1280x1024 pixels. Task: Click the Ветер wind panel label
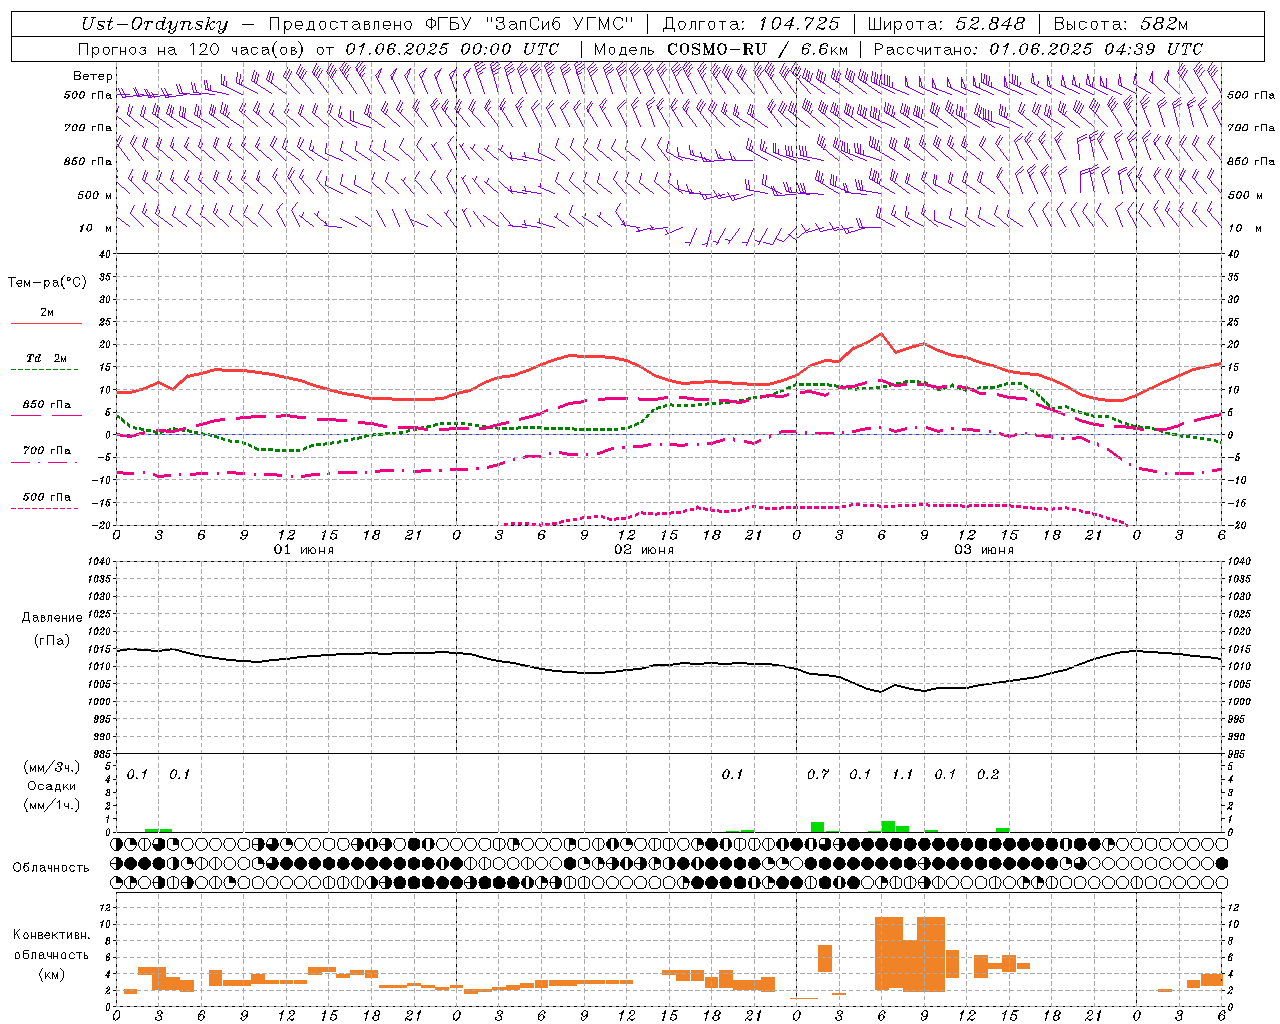pyautogui.click(x=92, y=76)
